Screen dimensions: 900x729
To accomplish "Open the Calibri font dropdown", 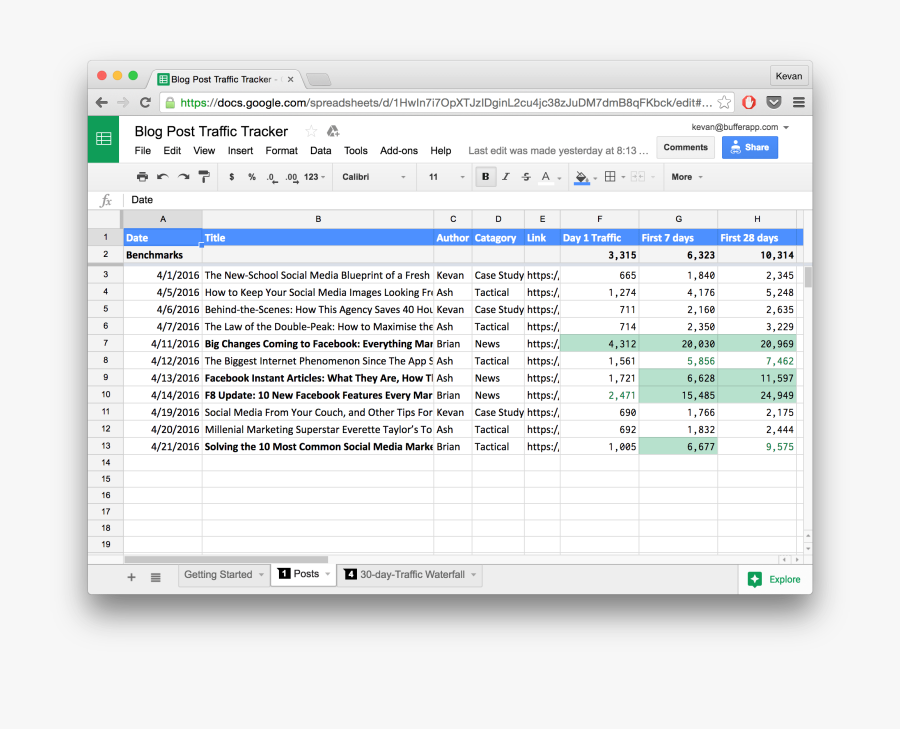I will (x=374, y=177).
